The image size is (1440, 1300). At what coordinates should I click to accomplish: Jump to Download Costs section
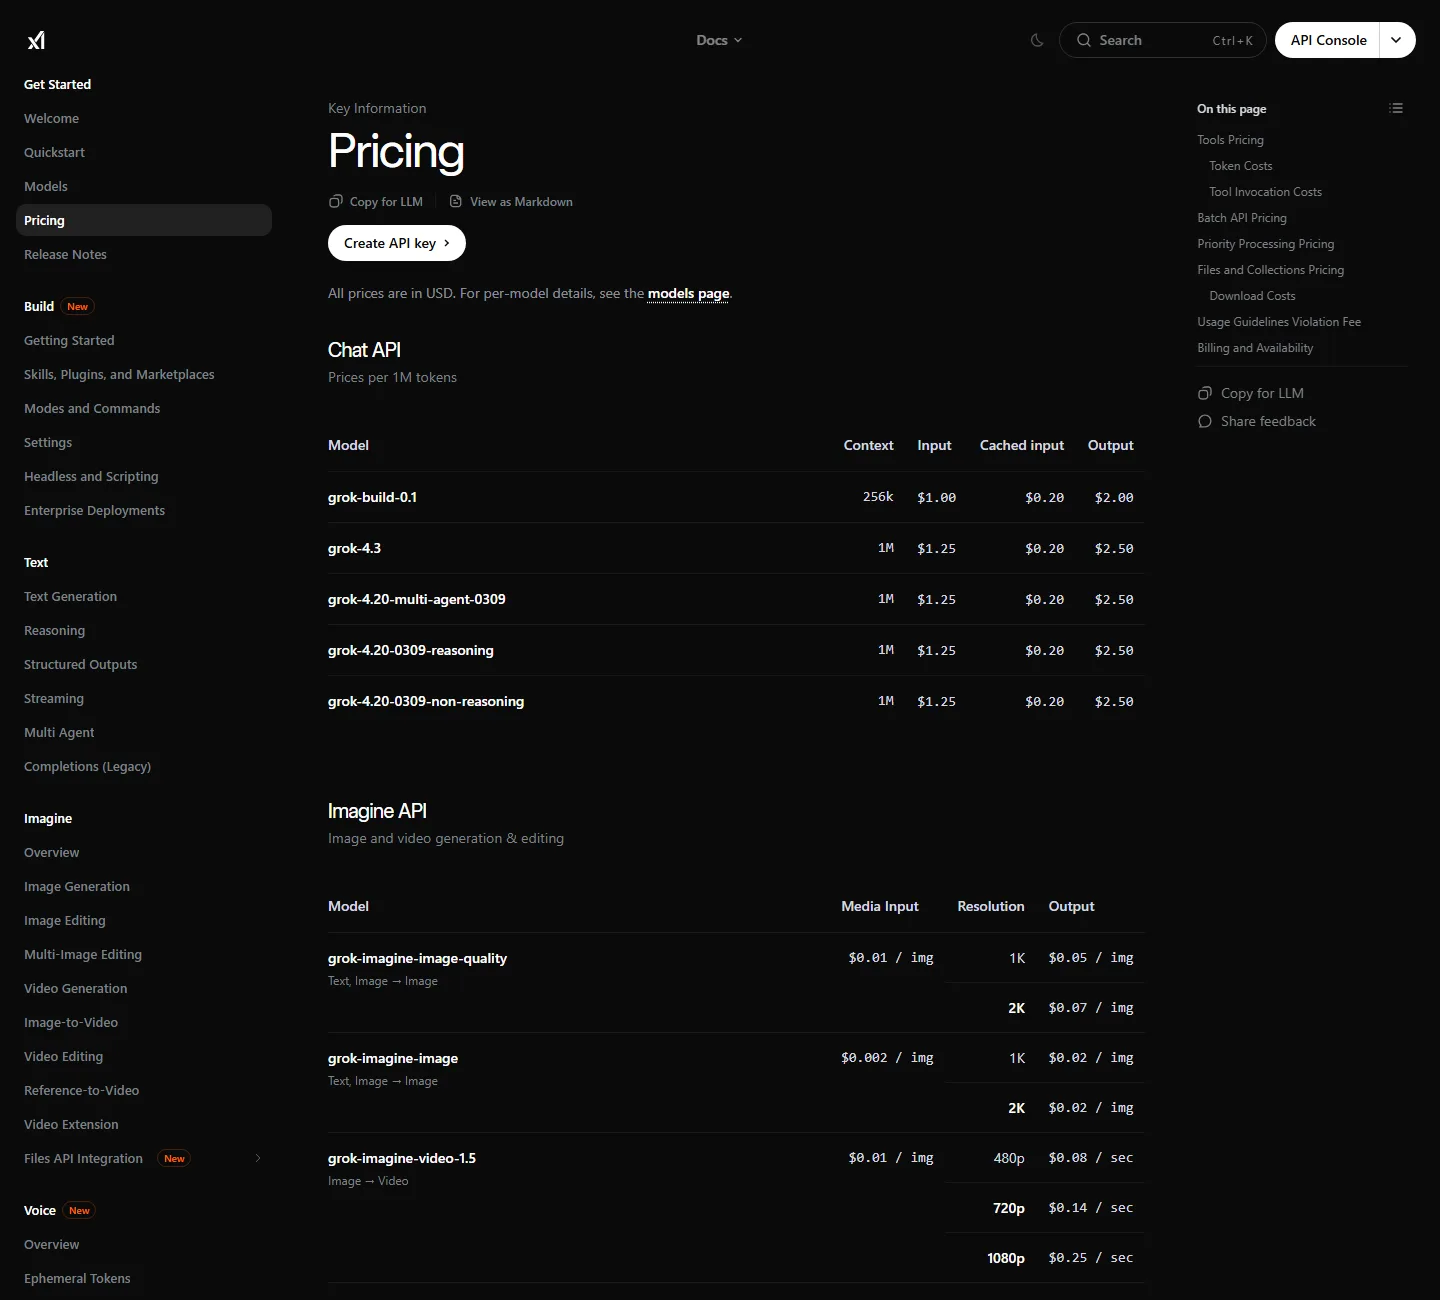pyautogui.click(x=1252, y=296)
